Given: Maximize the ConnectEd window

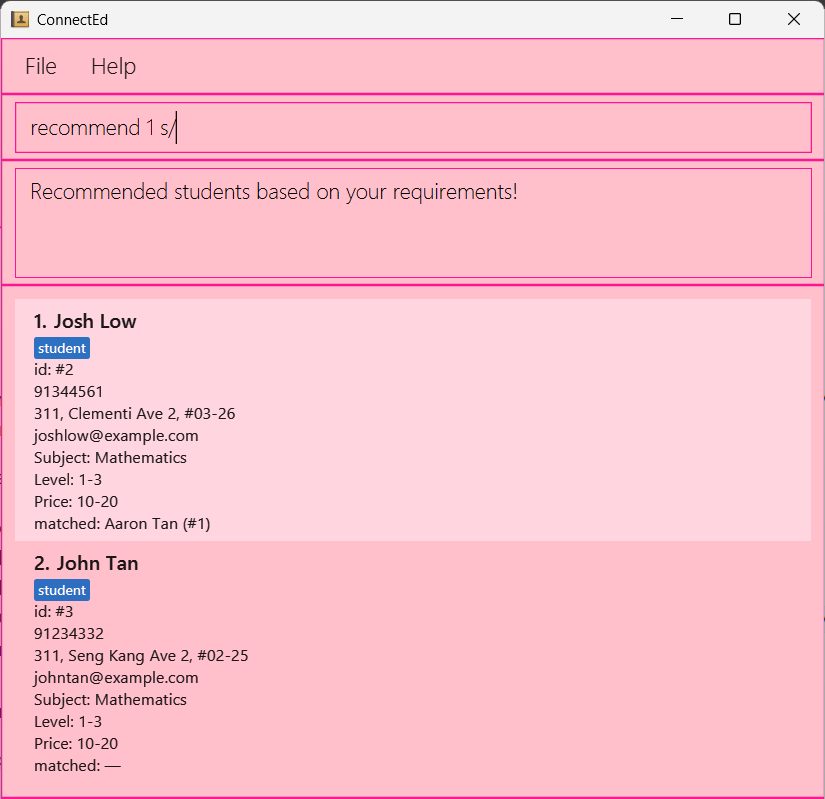Looking at the screenshot, I should [x=735, y=19].
